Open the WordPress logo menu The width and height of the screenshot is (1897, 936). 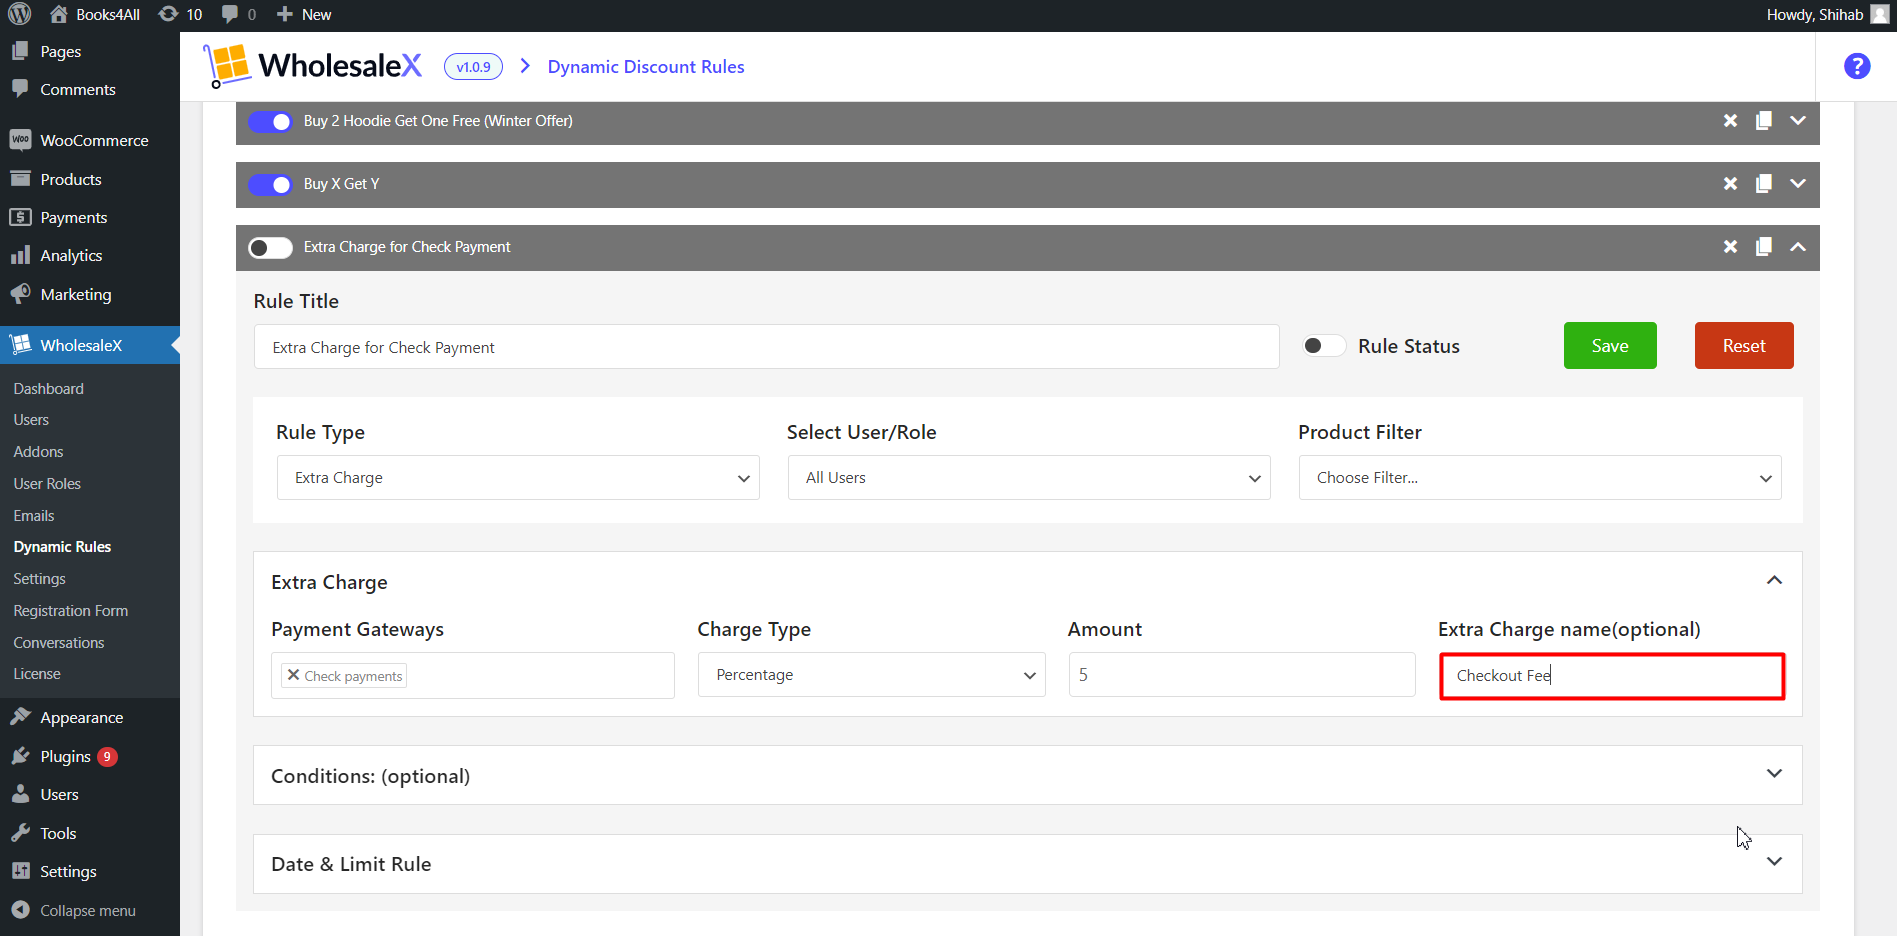click(20, 14)
